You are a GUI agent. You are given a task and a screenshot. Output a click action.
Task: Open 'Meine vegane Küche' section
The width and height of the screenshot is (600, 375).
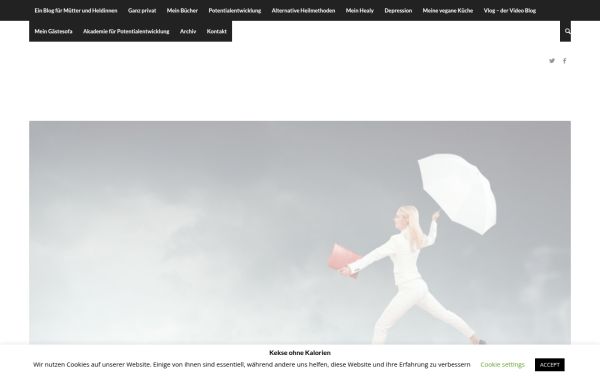click(x=448, y=10)
